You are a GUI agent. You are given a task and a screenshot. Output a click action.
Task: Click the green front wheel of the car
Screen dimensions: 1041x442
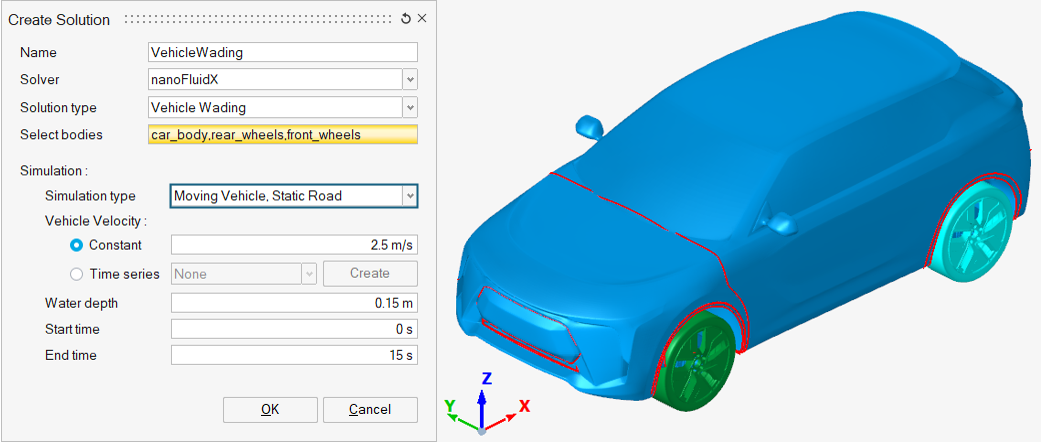[694, 360]
